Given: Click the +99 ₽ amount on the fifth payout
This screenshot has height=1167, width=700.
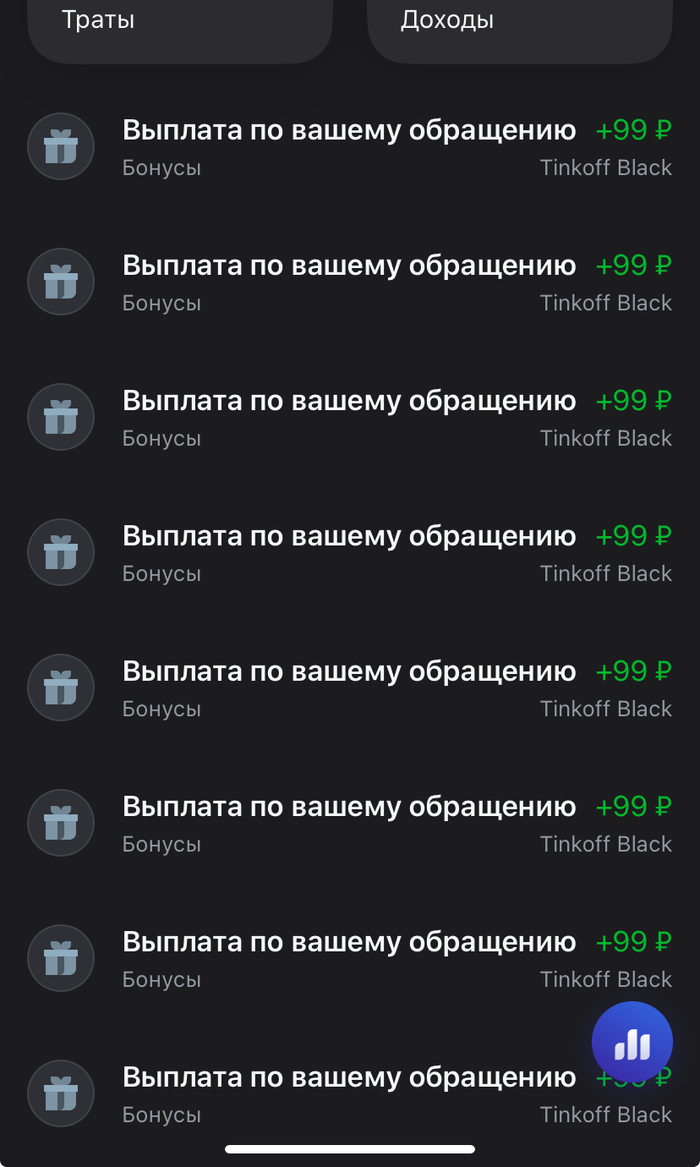Looking at the screenshot, I should click(633, 671).
